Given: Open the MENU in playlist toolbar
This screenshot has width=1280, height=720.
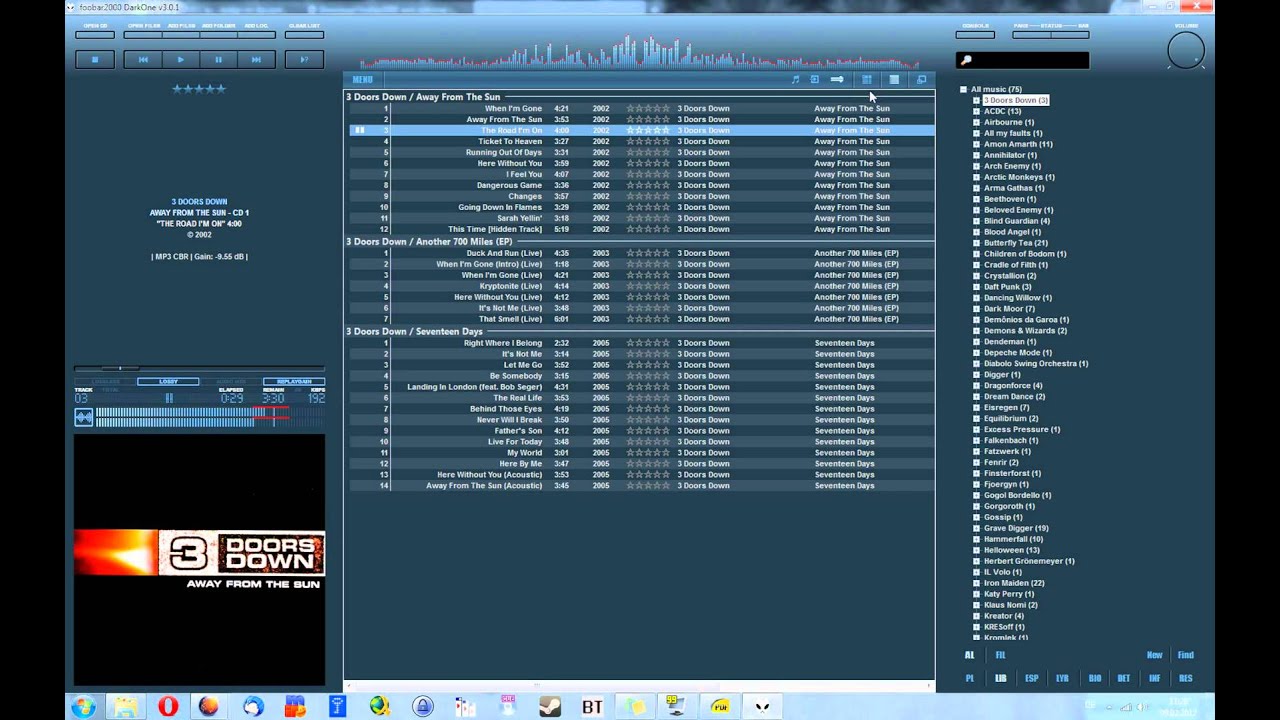Looking at the screenshot, I should pos(362,80).
